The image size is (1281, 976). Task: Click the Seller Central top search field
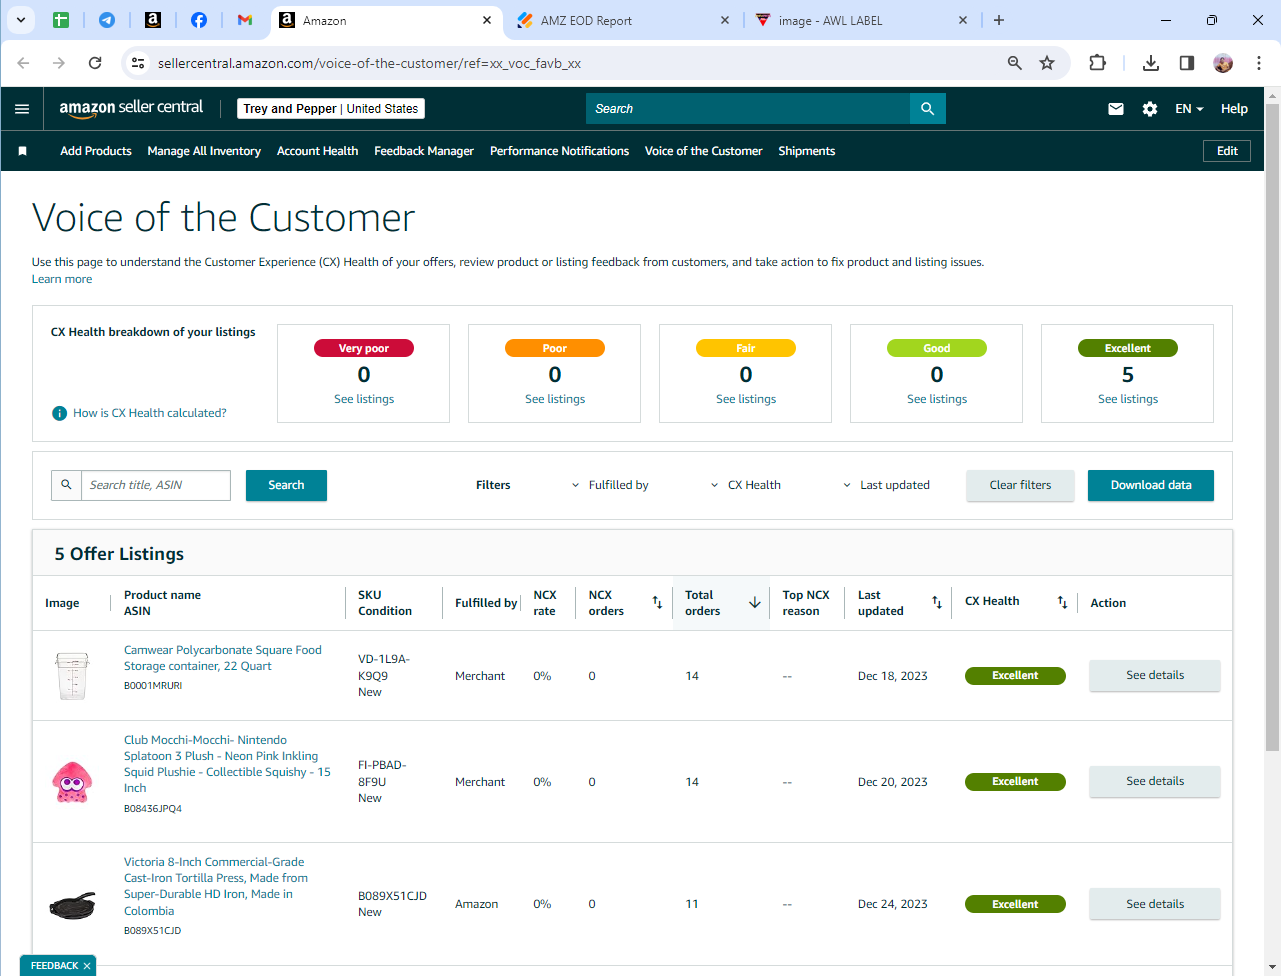pyautogui.click(x=748, y=109)
